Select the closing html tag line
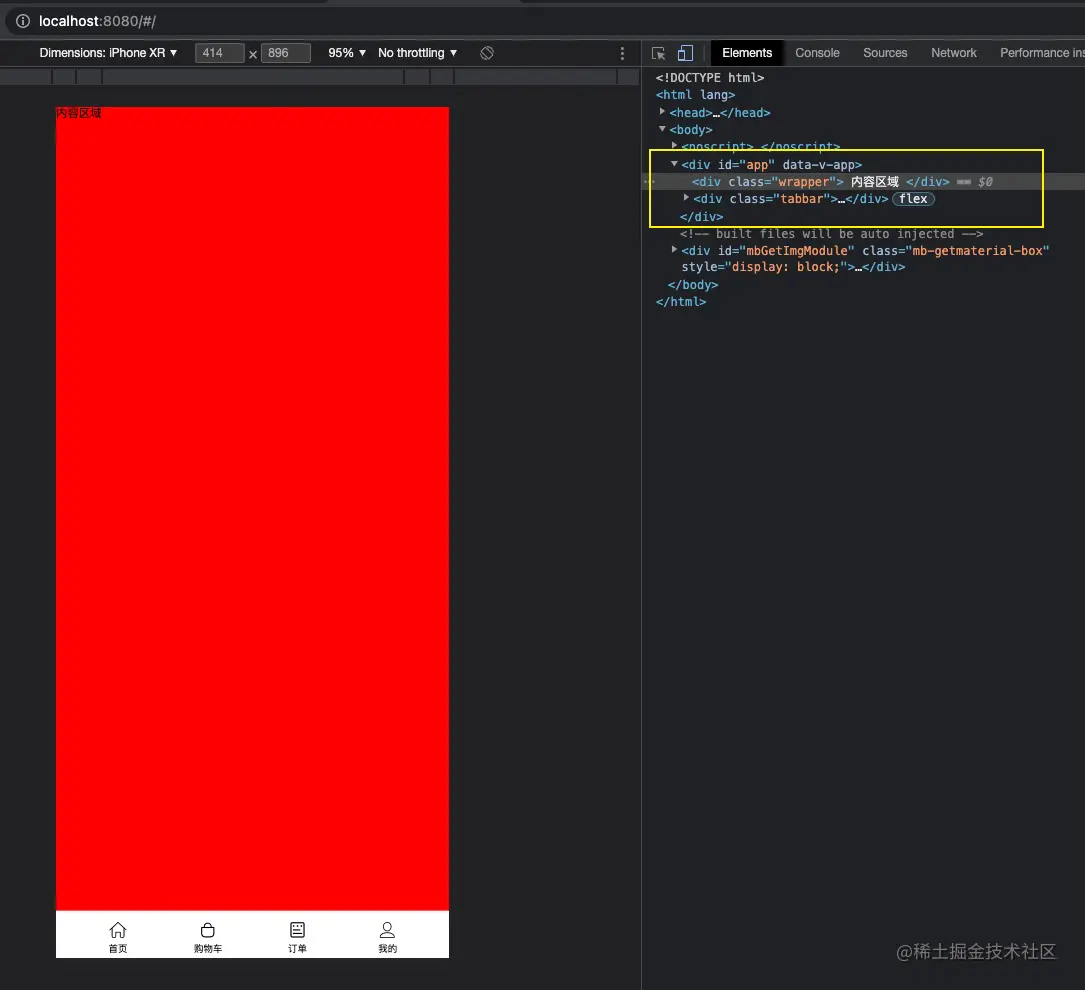The width and height of the screenshot is (1085, 990). pos(681,302)
